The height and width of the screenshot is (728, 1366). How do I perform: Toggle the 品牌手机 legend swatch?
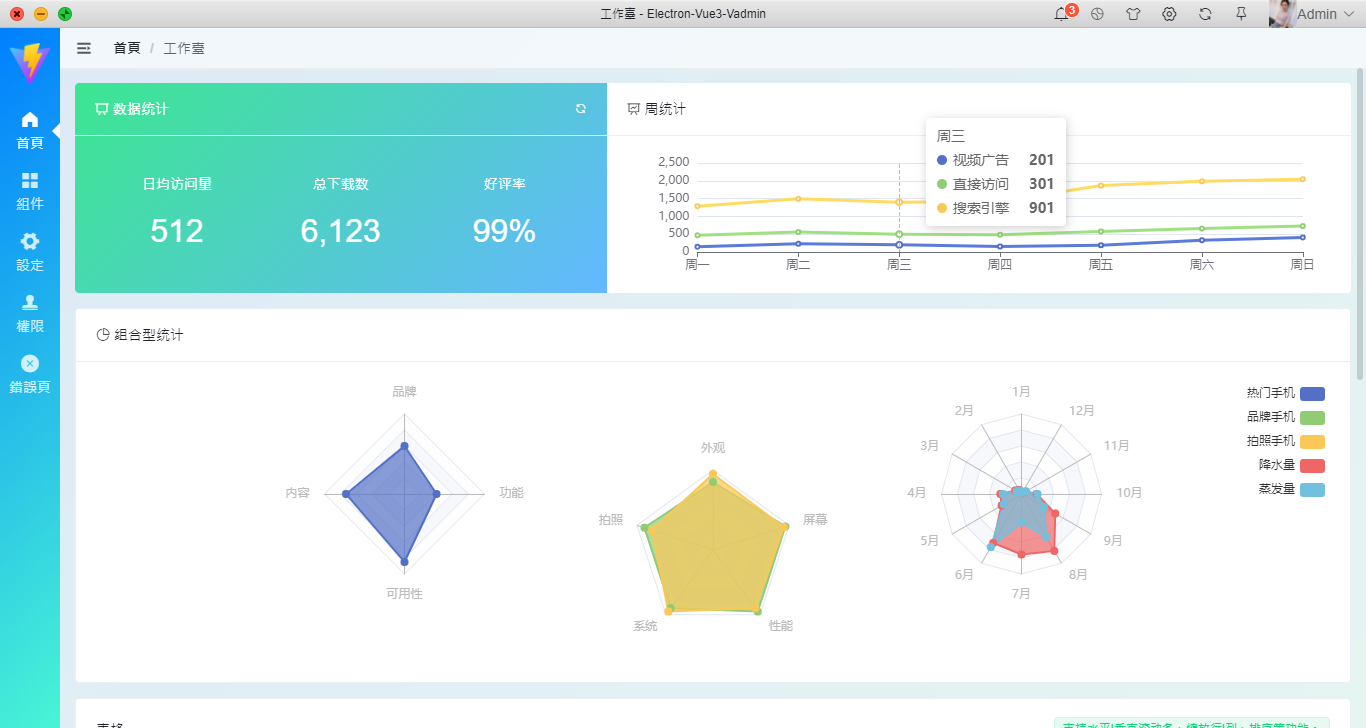1312,418
